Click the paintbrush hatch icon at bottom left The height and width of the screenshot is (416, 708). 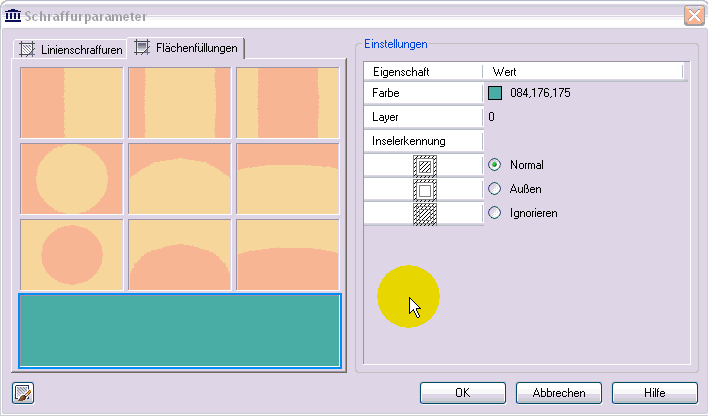pos(23,393)
